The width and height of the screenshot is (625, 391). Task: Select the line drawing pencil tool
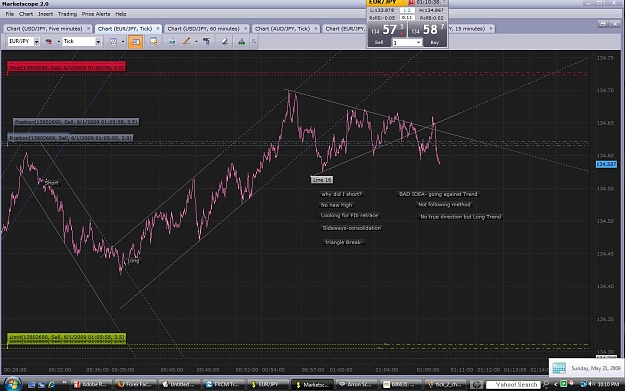point(186,41)
